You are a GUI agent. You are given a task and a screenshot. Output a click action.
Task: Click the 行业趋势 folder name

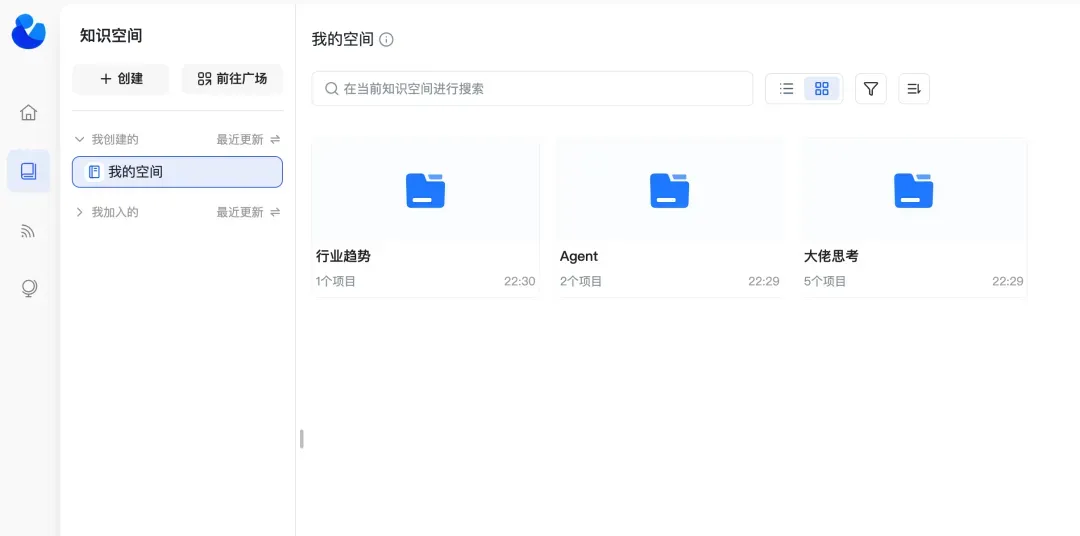(343, 256)
